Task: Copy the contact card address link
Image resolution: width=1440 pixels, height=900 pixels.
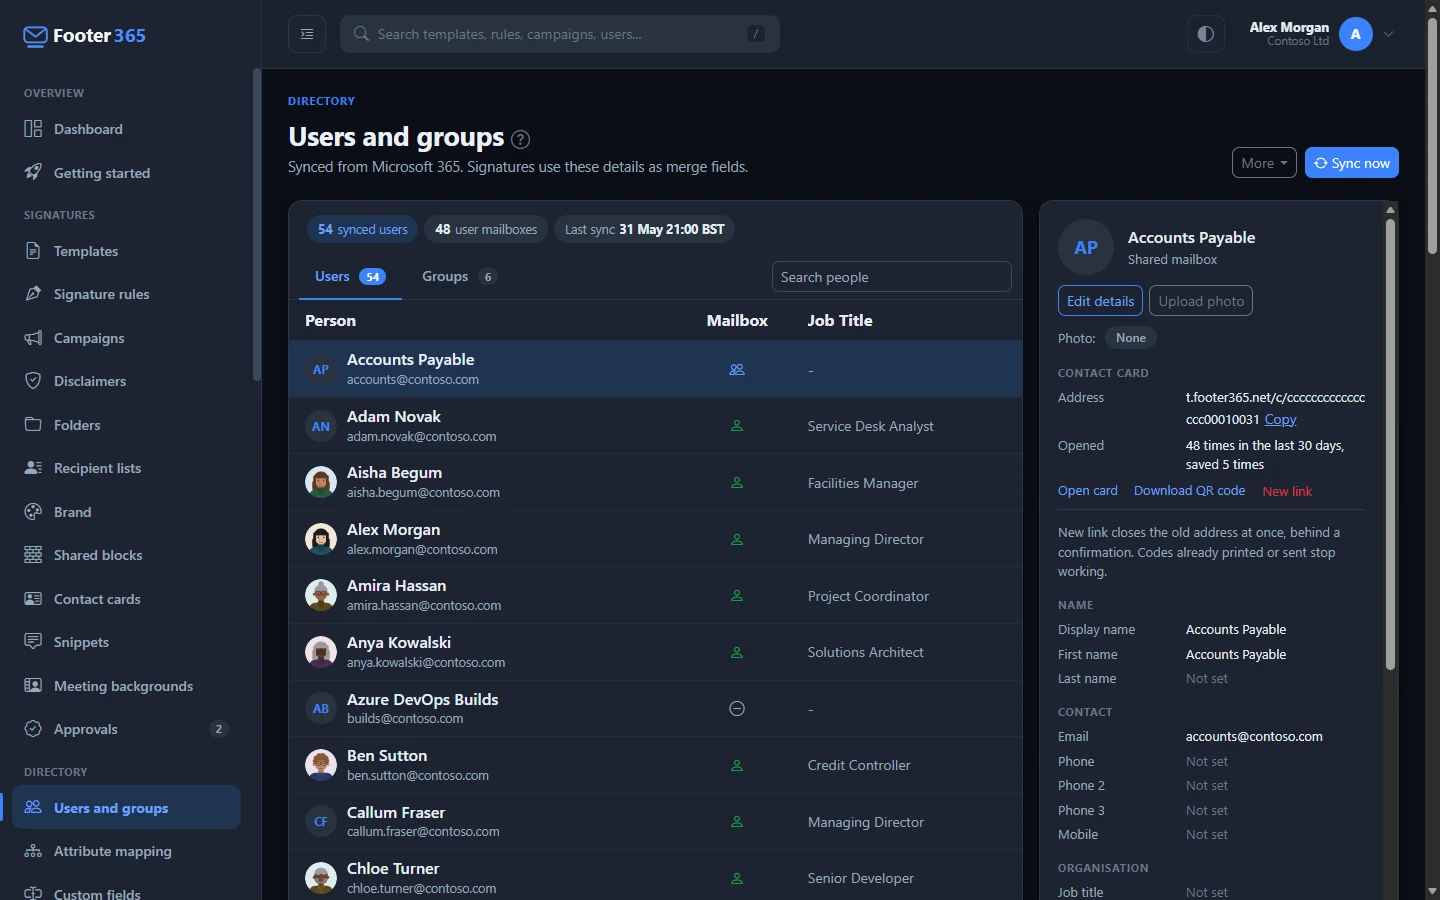Action: click(1280, 420)
